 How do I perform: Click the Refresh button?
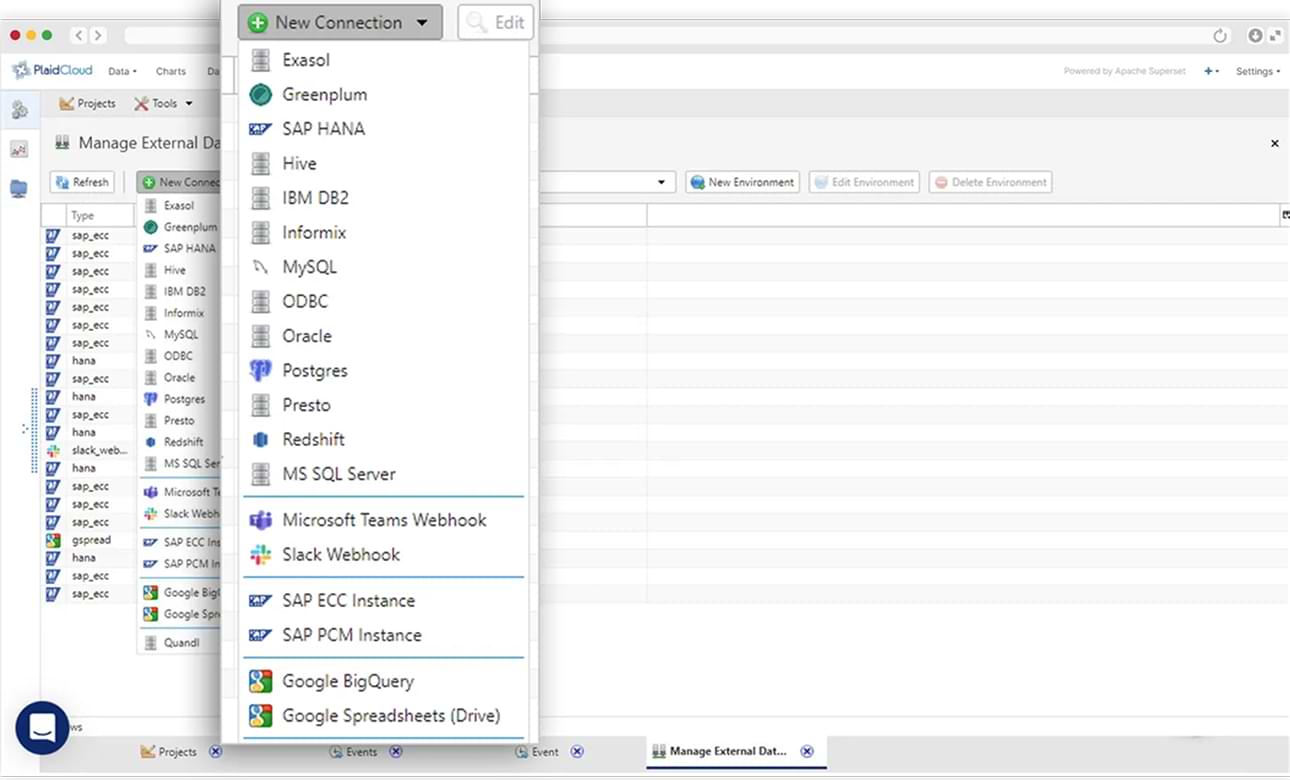pyautogui.click(x=82, y=182)
